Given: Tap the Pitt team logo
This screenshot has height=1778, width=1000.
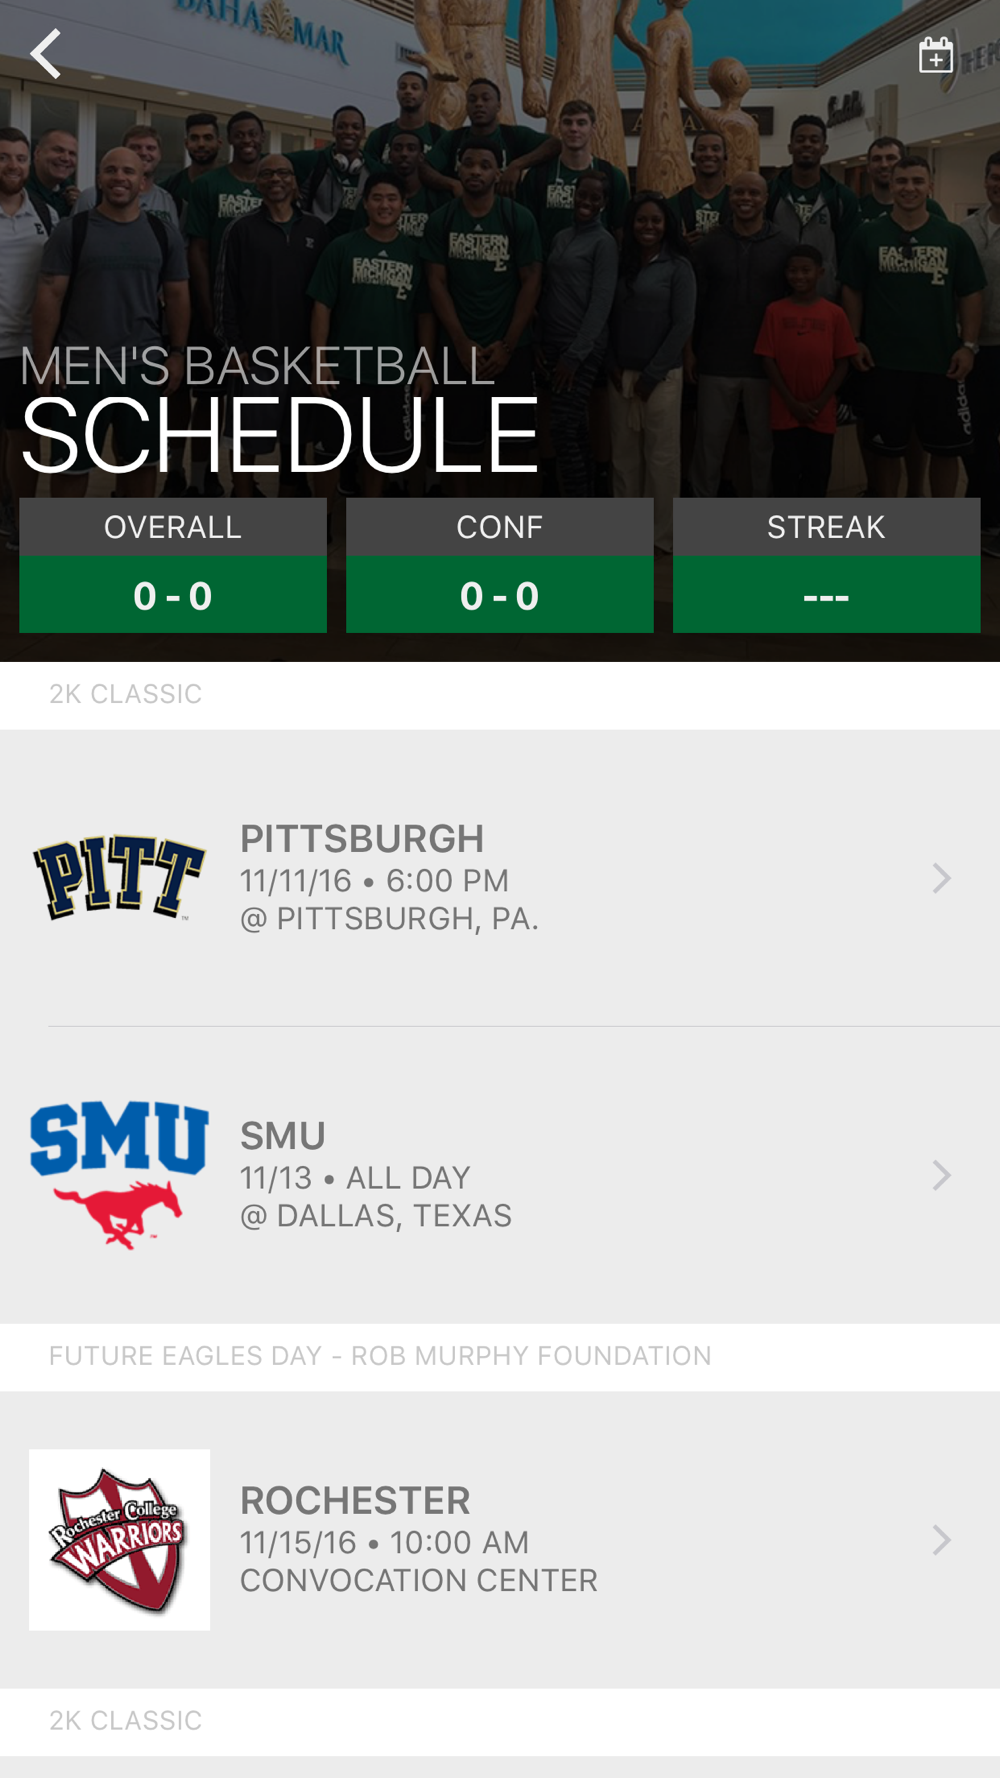Looking at the screenshot, I should pyautogui.click(x=119, y=877).
